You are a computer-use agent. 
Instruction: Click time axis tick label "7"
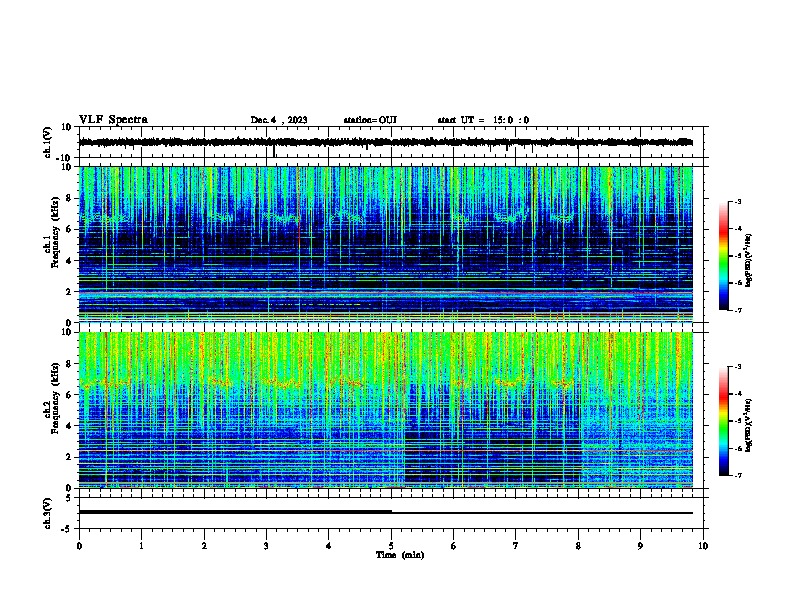(x=516, y=546)
